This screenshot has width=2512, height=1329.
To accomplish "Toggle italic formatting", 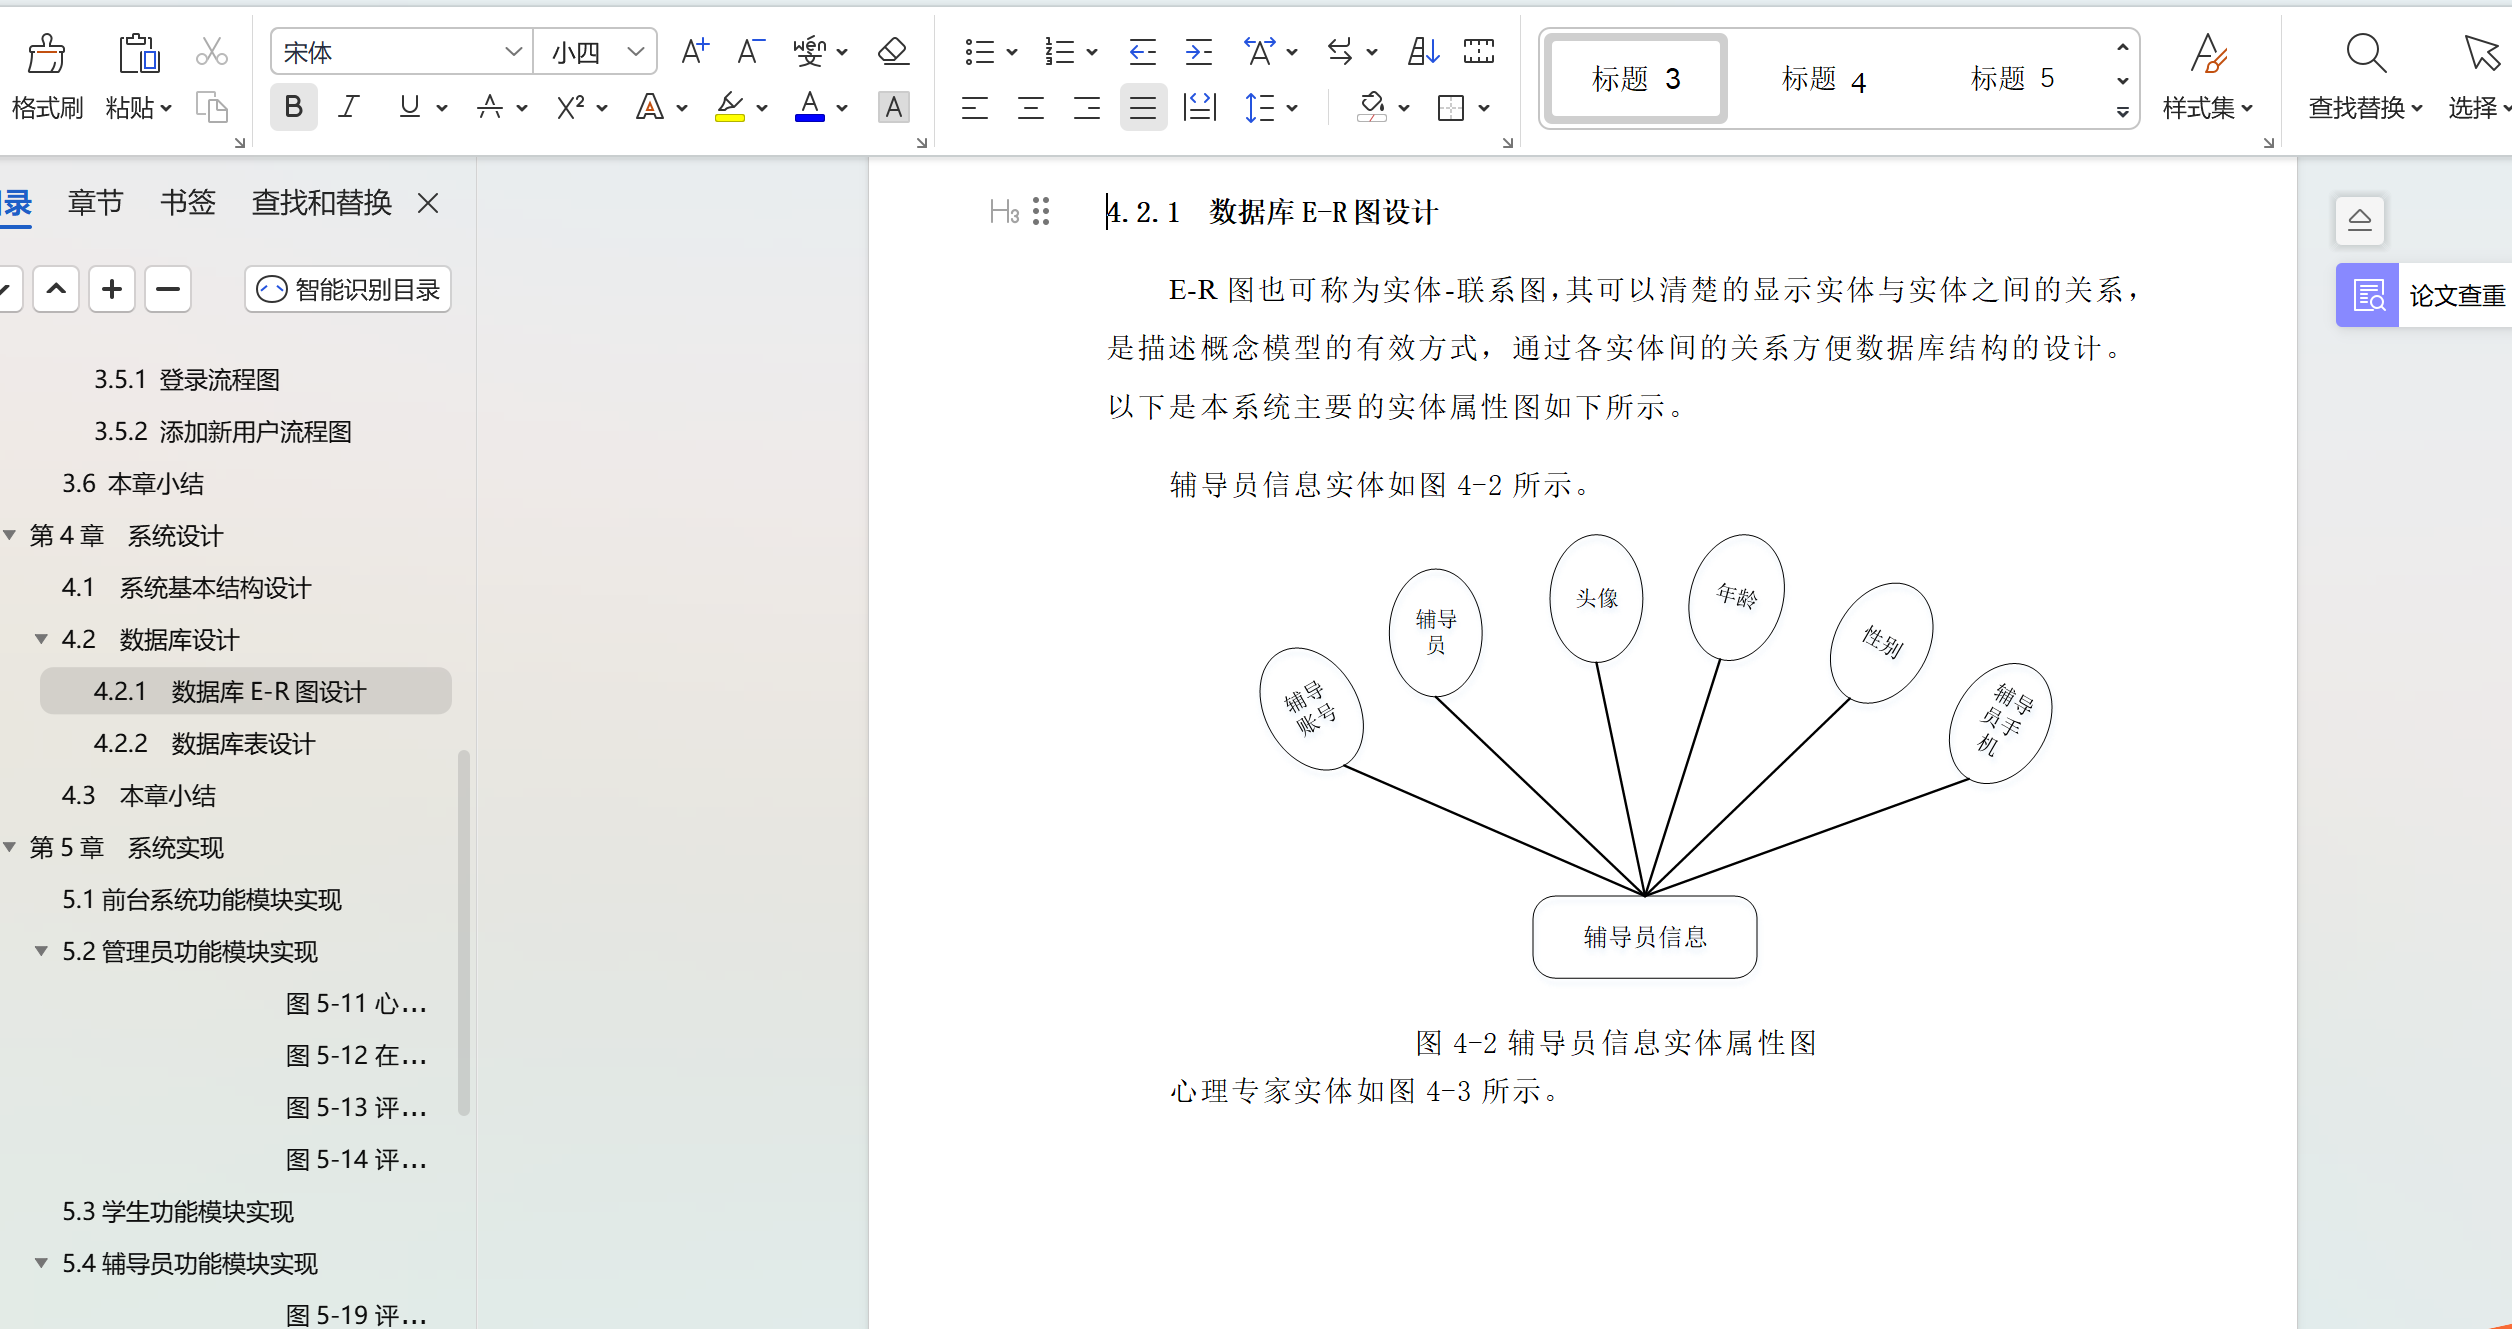I will point(348,107).
